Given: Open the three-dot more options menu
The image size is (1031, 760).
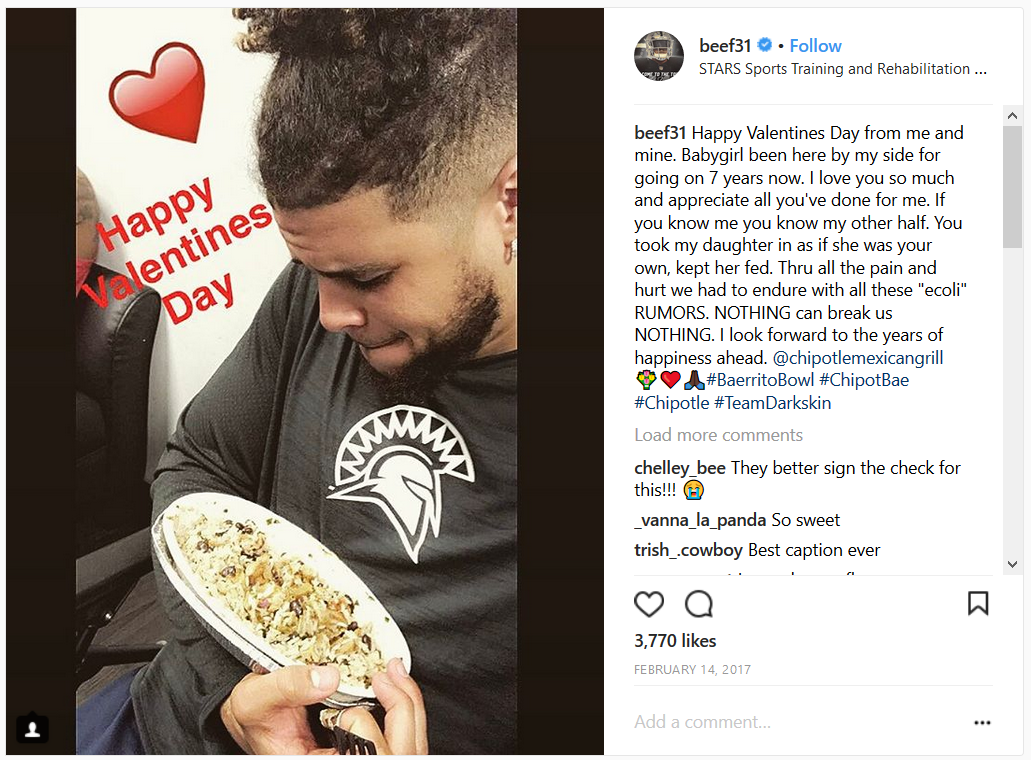Looking at the screenshot, I should click(982, 723).
